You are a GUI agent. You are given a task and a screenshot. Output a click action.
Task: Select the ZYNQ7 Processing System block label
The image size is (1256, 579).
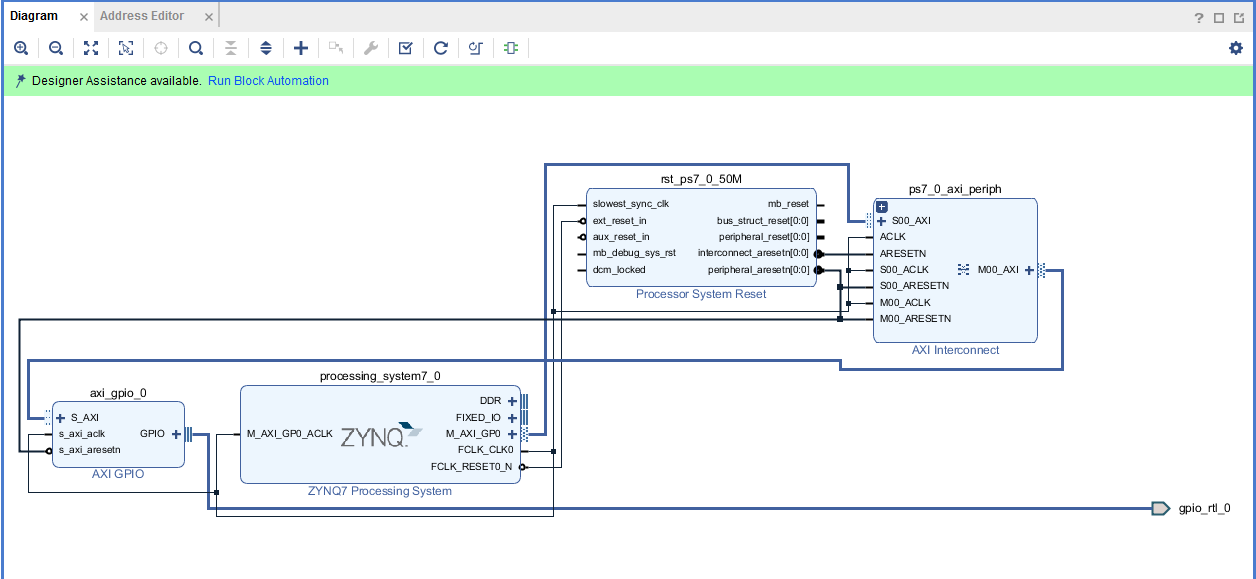click(380, 491)
